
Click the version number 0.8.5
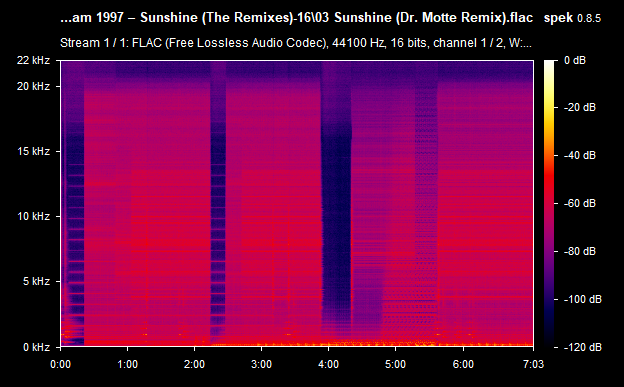click(589, 18)
